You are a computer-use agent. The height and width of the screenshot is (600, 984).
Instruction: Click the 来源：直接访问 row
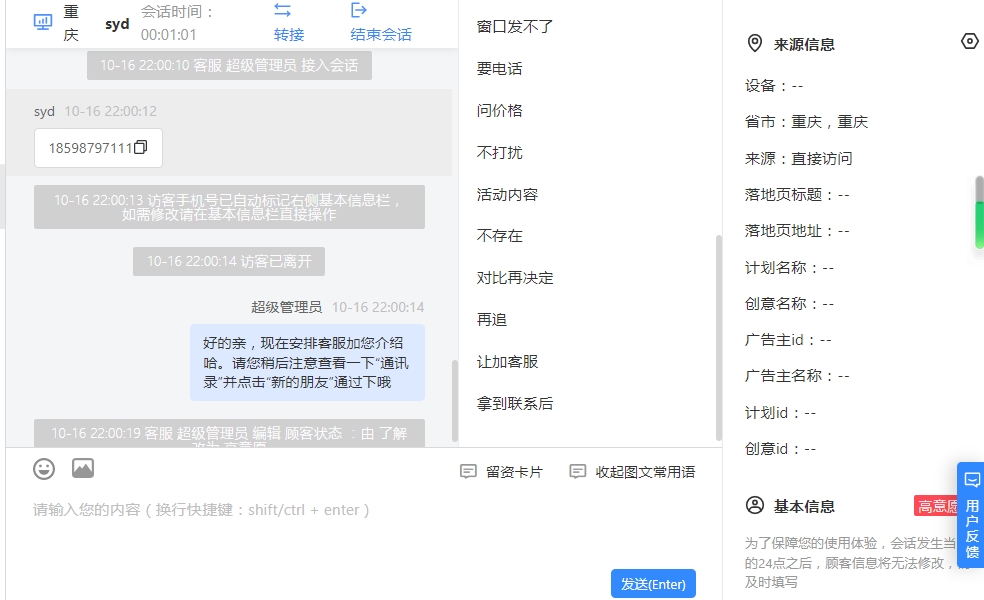click(x=799, y=158)
